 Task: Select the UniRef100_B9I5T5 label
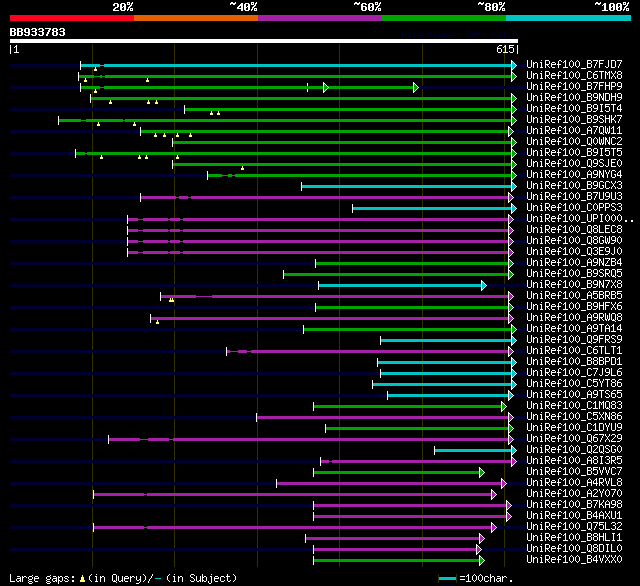(x=574, y=153)
